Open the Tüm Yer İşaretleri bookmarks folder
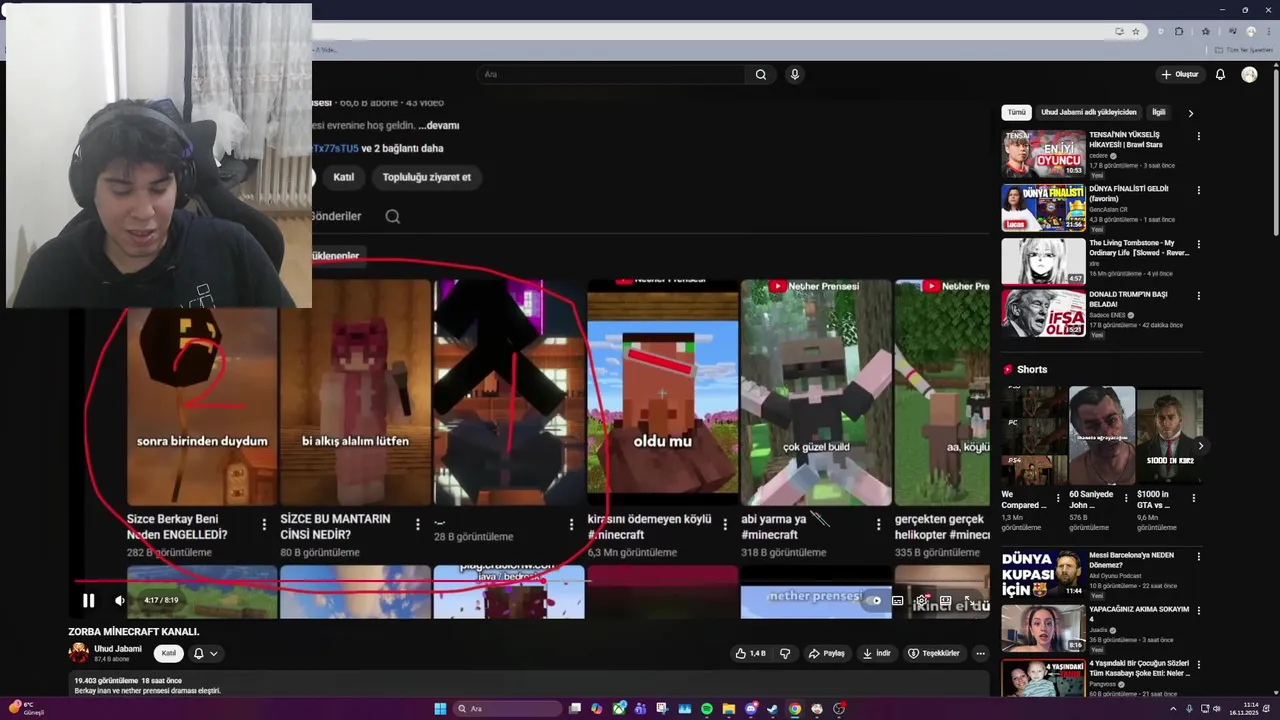1280x720 pixels. pos(1242,50)
